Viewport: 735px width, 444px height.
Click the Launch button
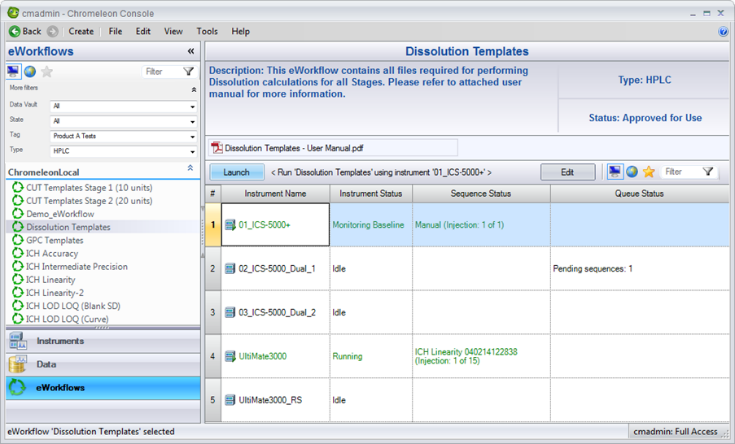(236, 172)
